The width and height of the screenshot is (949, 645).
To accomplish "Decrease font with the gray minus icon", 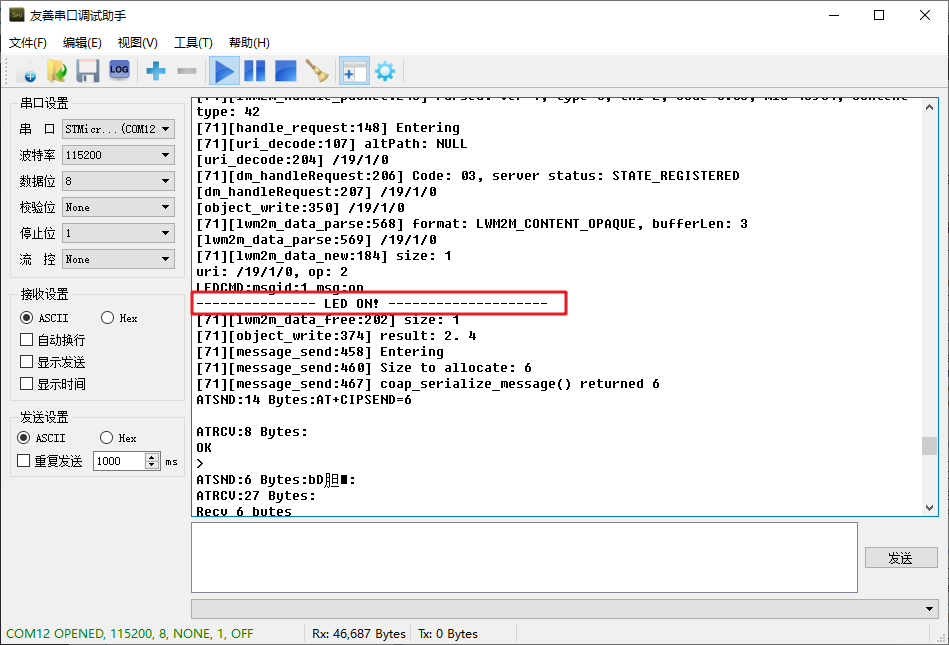I will (186, 71).
